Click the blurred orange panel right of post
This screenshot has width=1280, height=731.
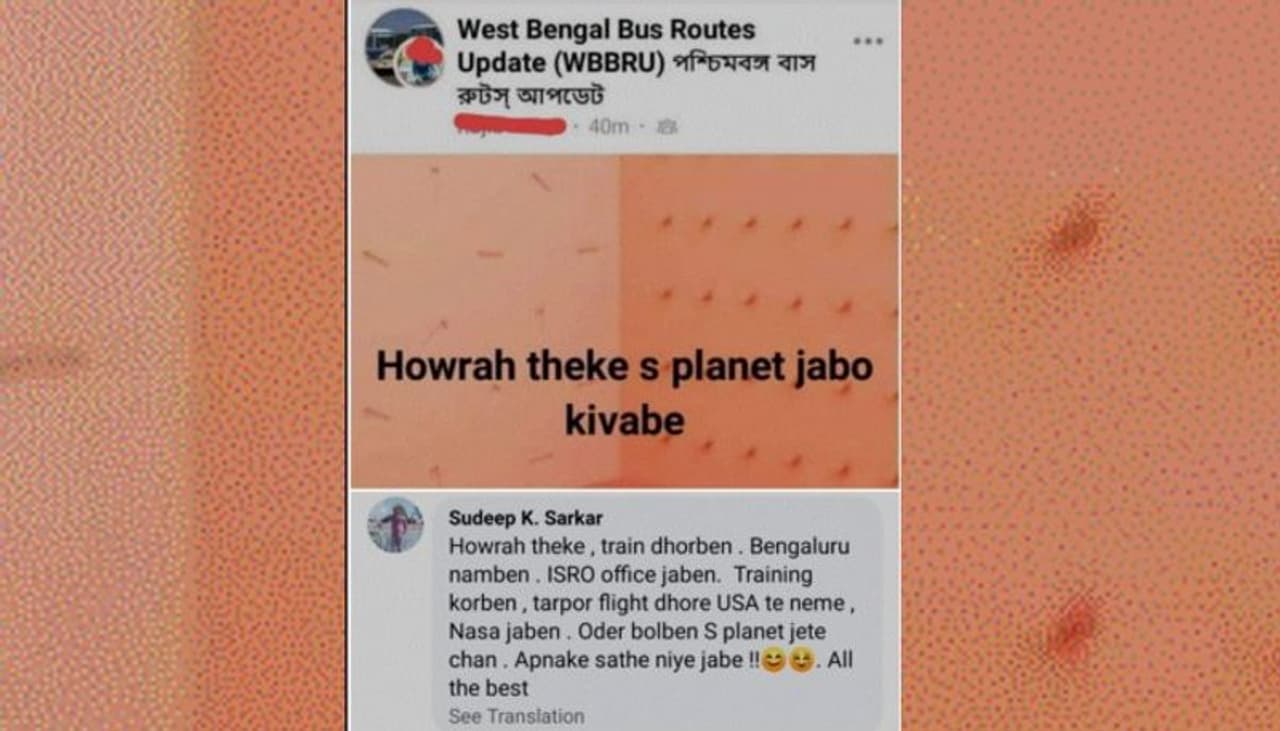pyautogui.click(x=1091, y=365)
